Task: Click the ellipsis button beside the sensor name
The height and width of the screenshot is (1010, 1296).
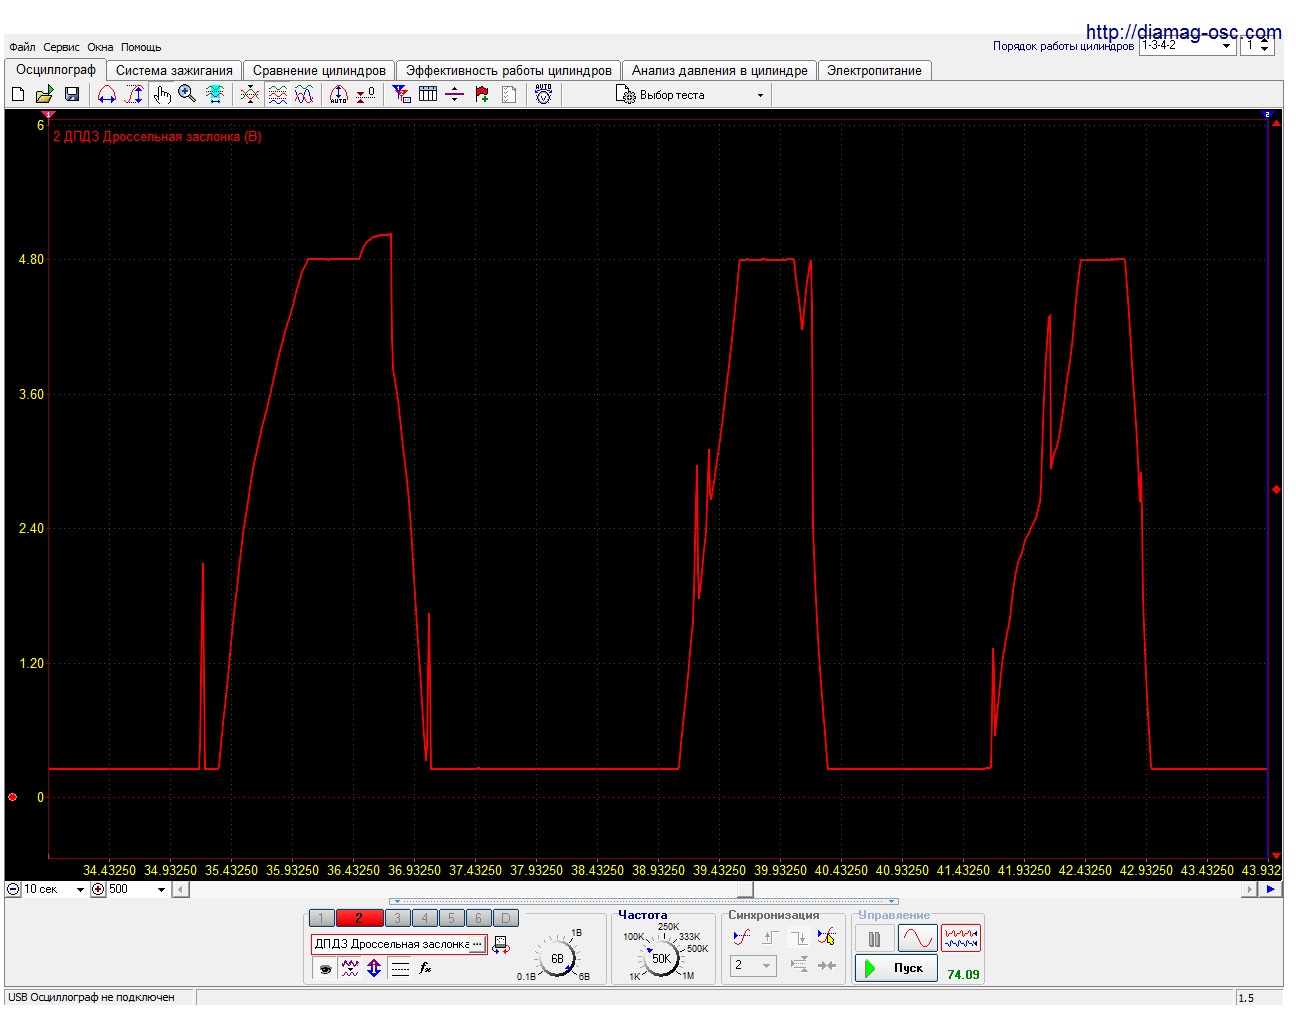Action: tap(477, 944)
